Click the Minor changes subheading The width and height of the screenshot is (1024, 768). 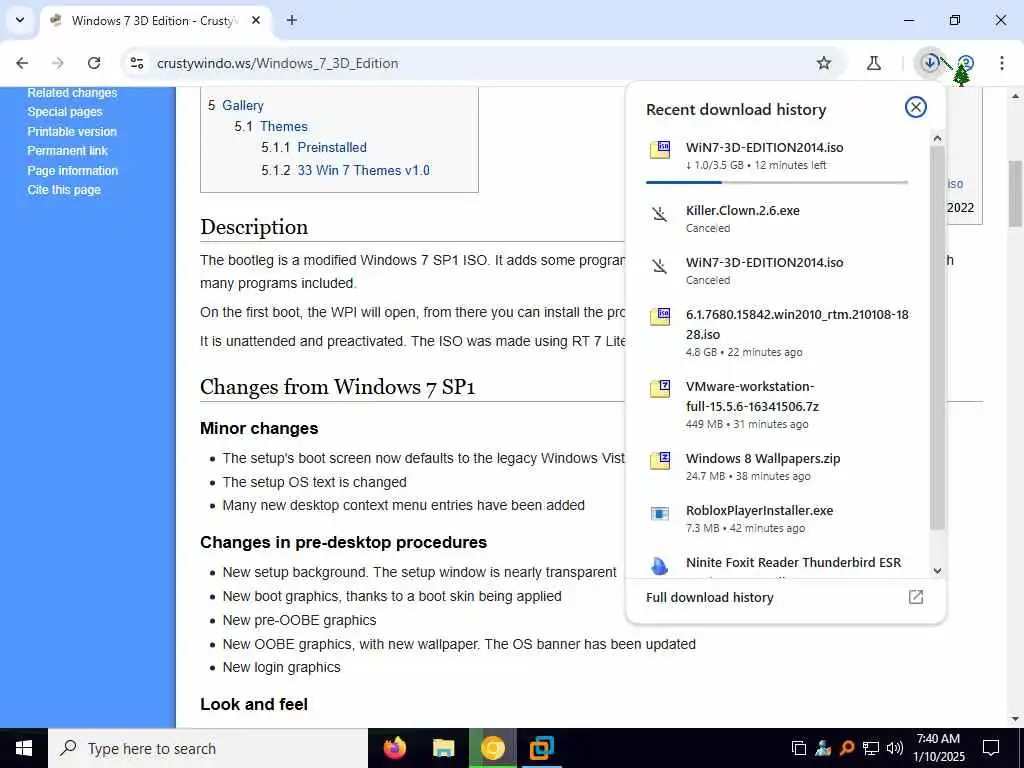(x=259, y=428)
